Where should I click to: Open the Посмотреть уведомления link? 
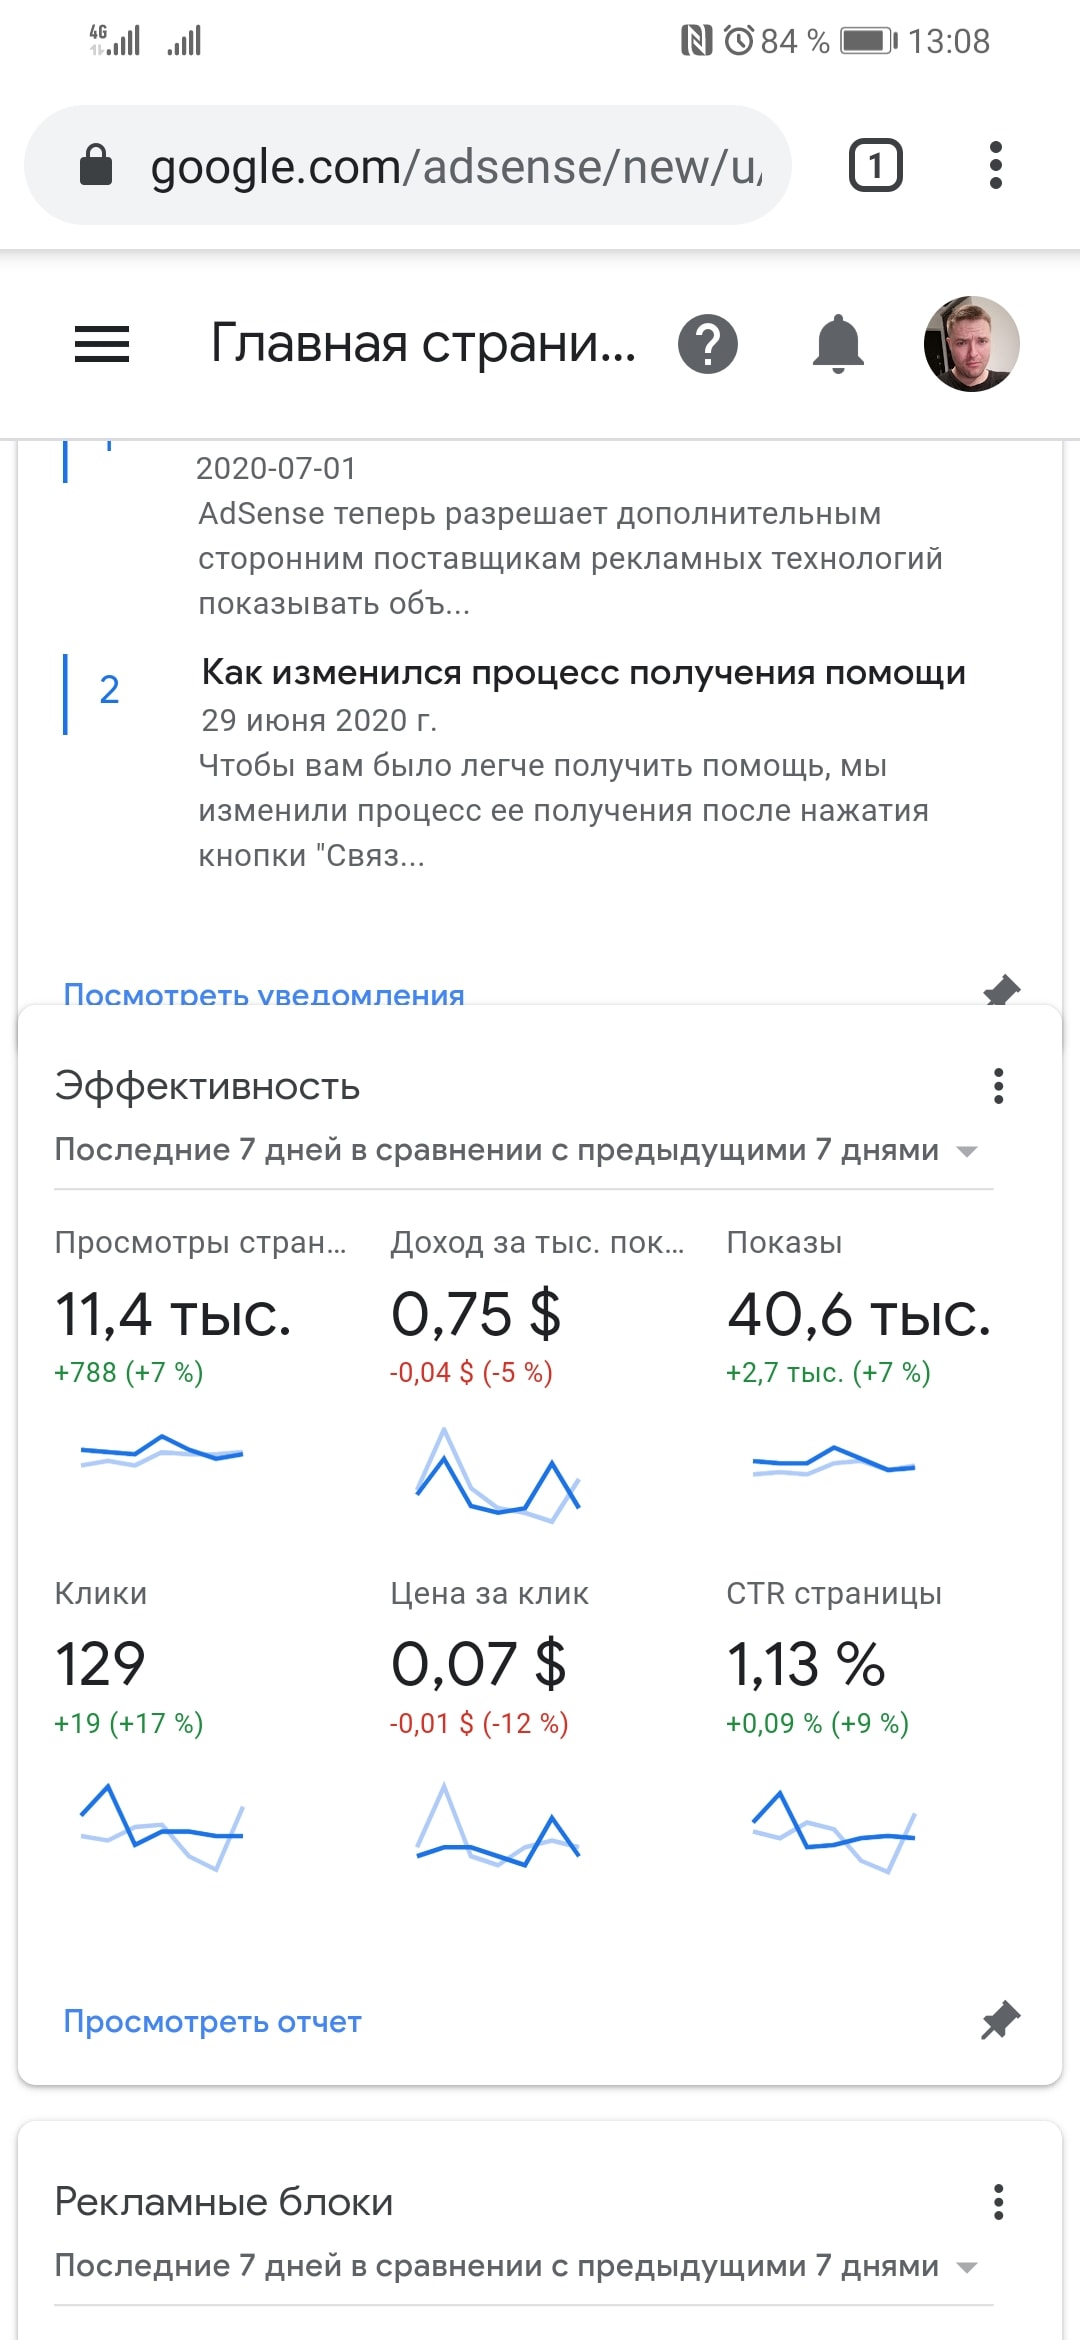tap(264, 994)
